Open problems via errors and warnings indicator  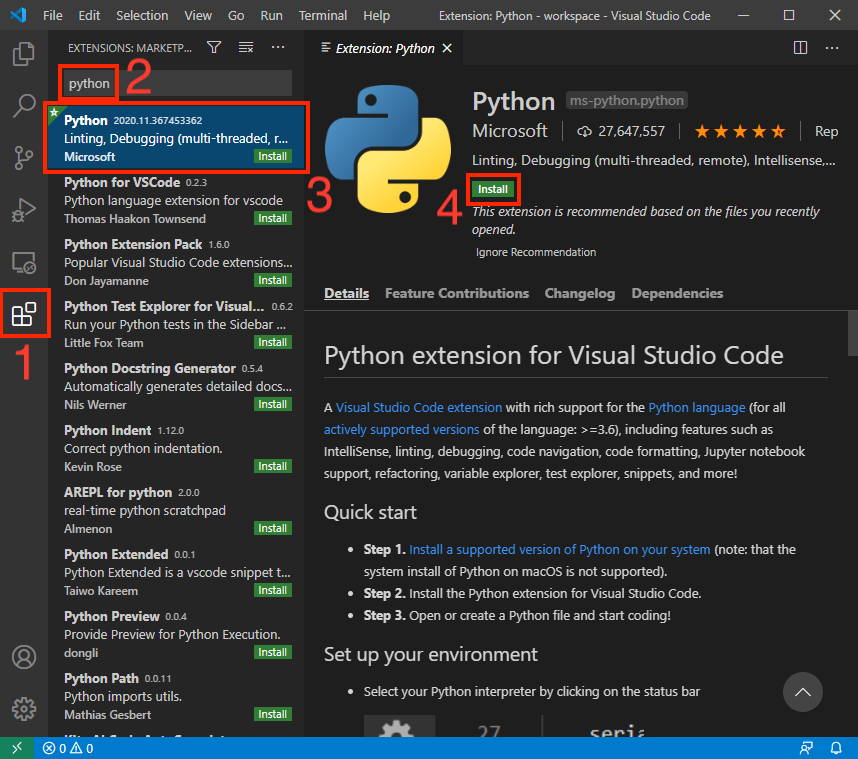(68, 748)
